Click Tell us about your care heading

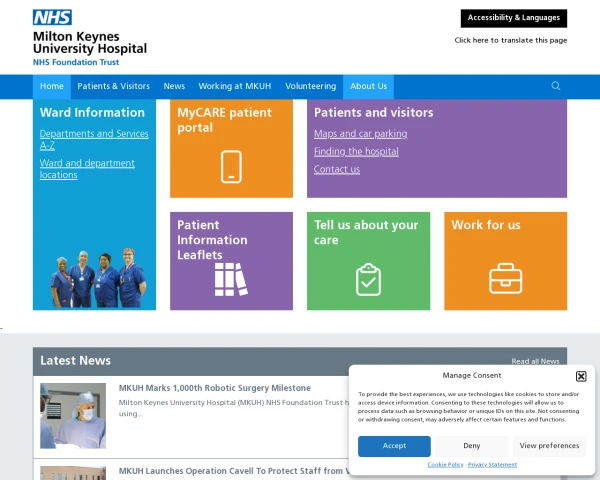(366, 232)
